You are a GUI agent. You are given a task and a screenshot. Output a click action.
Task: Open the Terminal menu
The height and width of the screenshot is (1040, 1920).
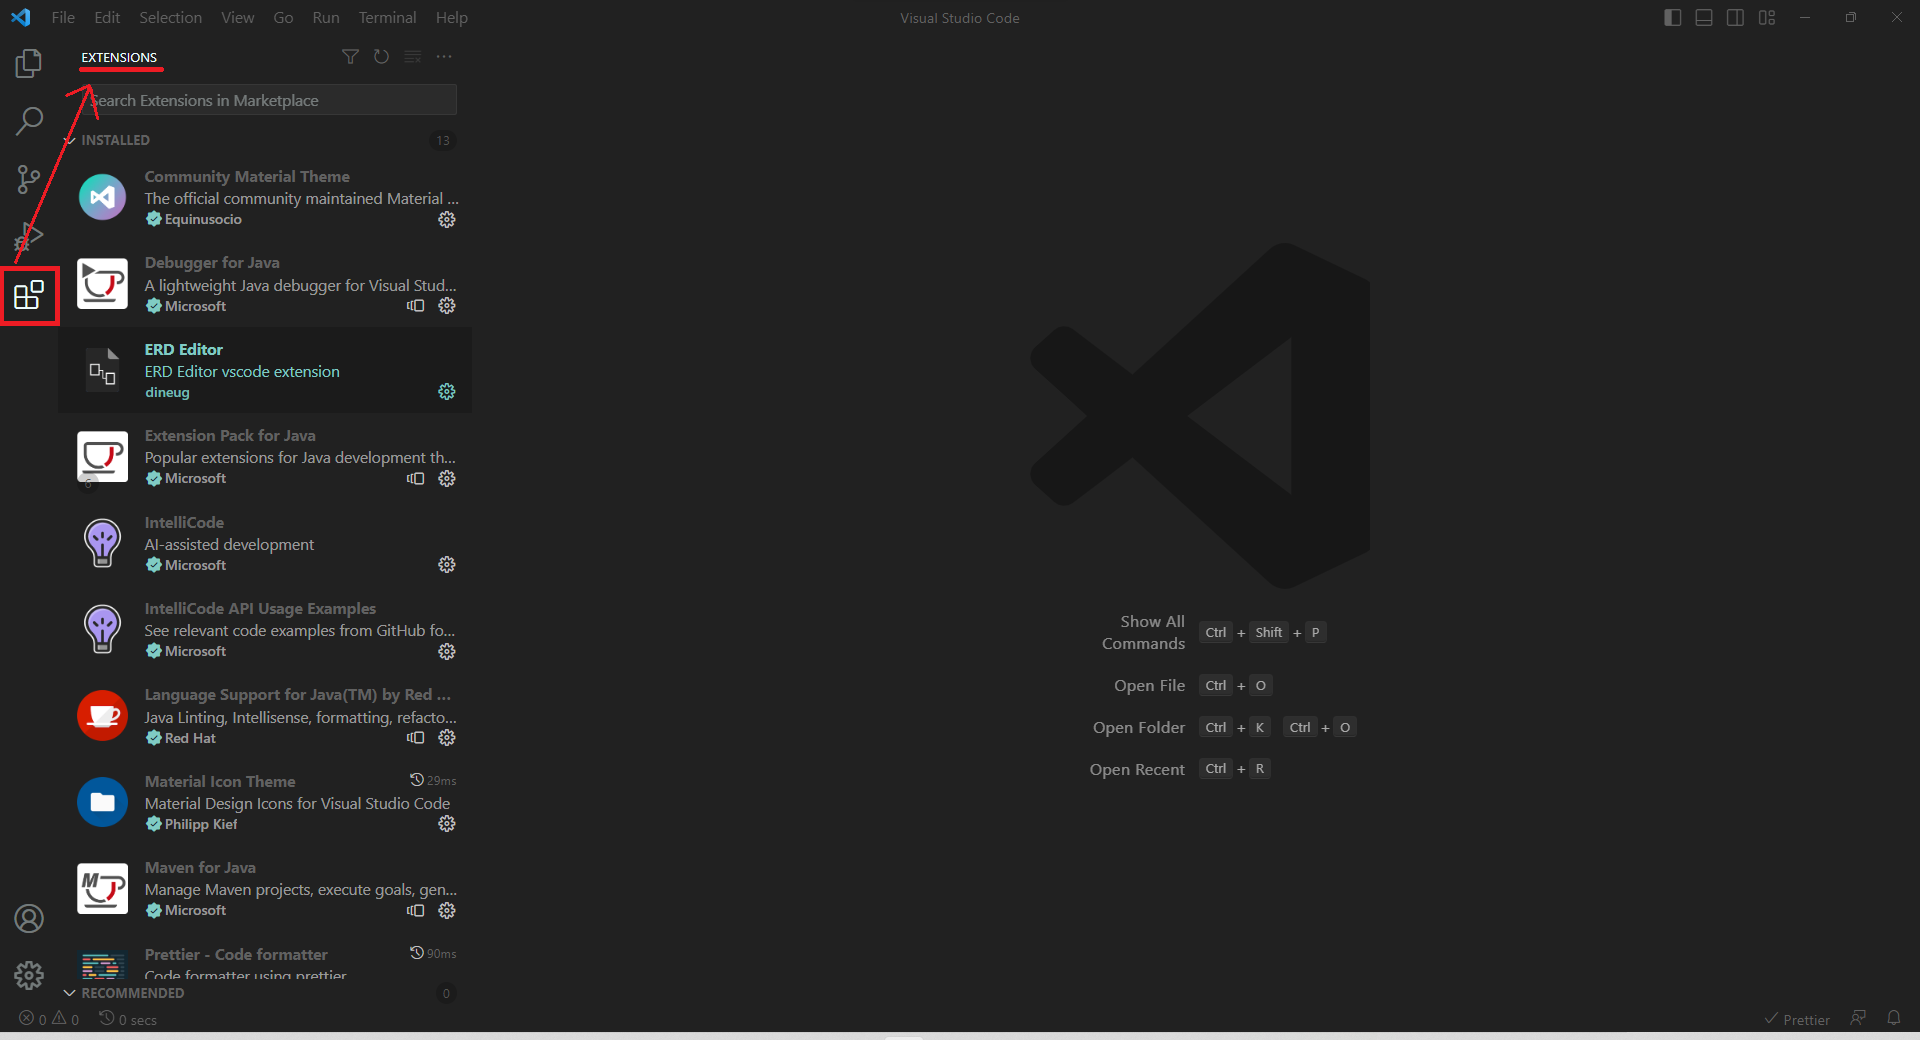tap(387, 18)
